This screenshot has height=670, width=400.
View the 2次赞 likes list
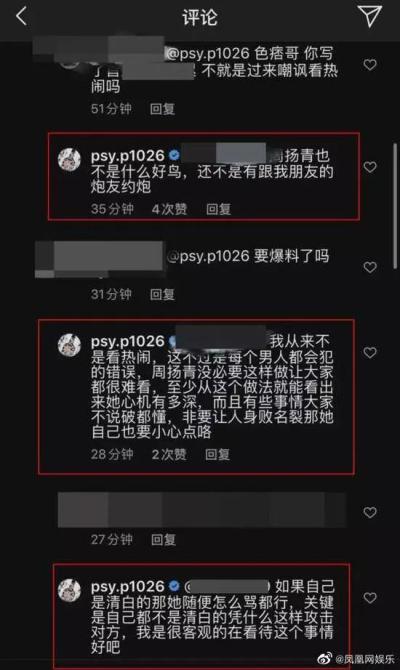[169, 454]
